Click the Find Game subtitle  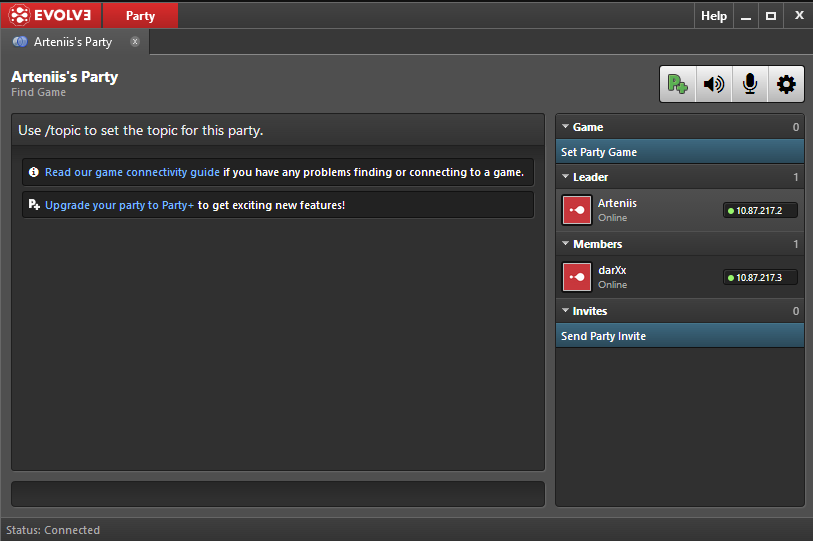38,92
